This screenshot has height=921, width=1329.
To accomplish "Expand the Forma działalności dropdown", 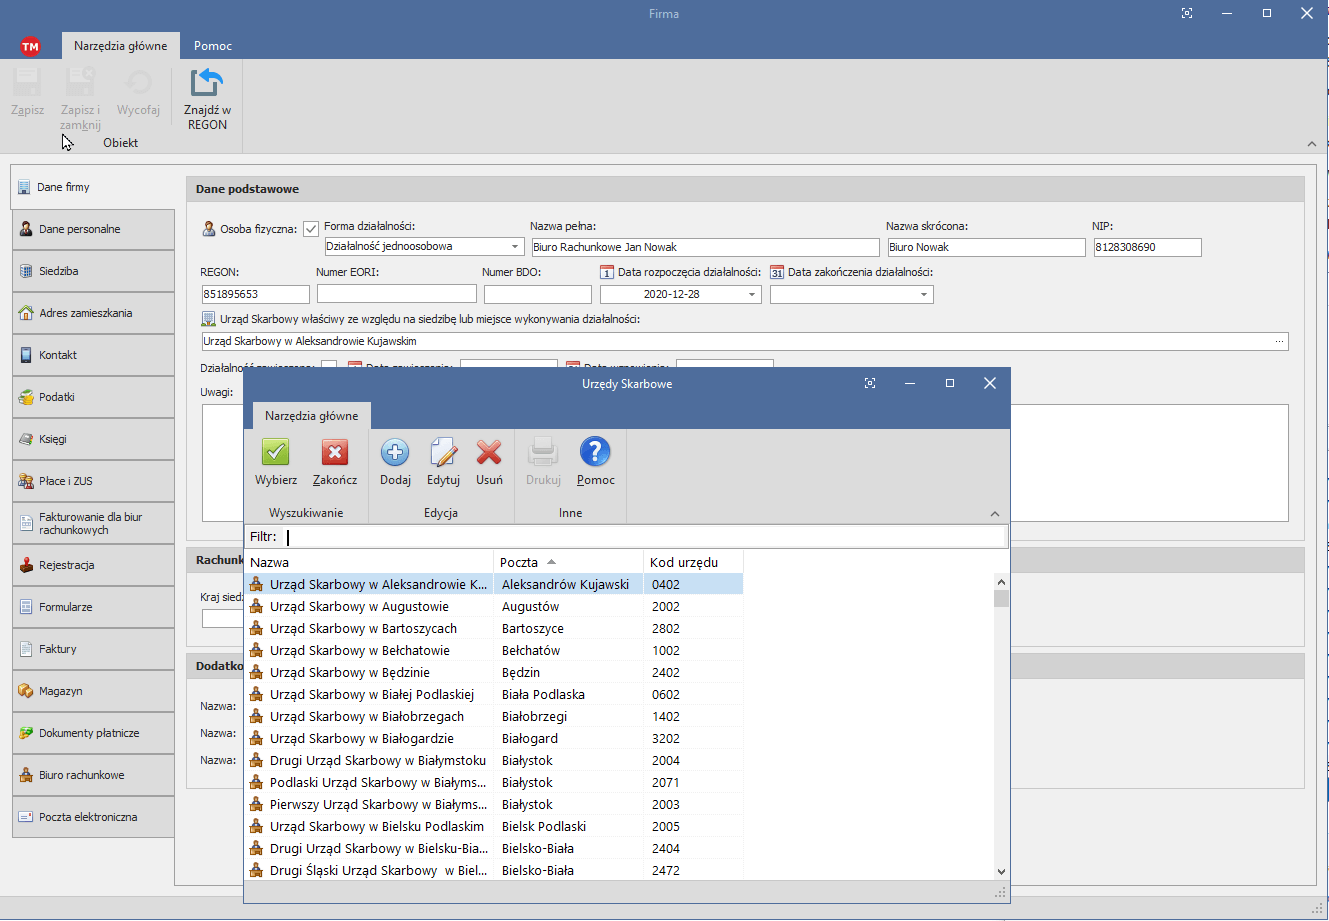I will pos(515,247).
